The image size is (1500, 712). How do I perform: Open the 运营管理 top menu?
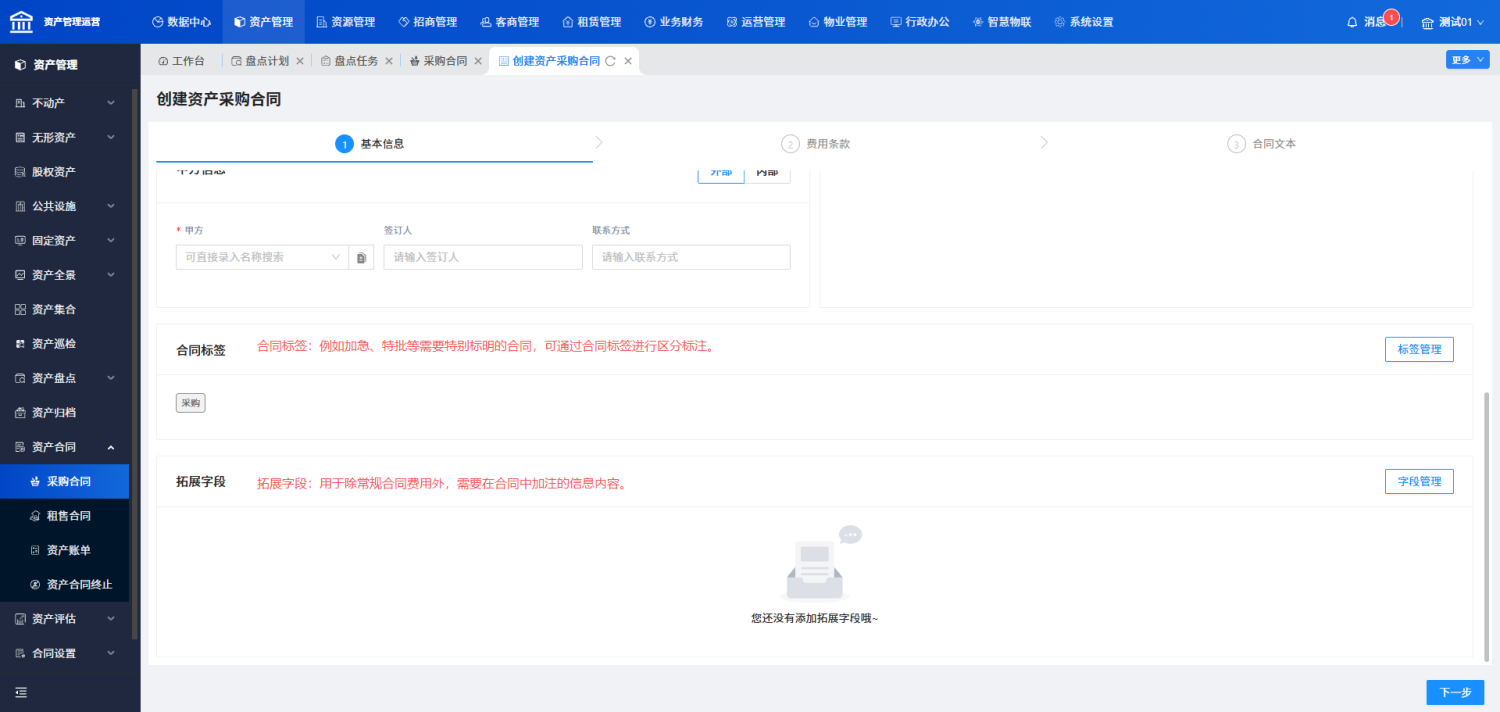click(x=755, y=22)
